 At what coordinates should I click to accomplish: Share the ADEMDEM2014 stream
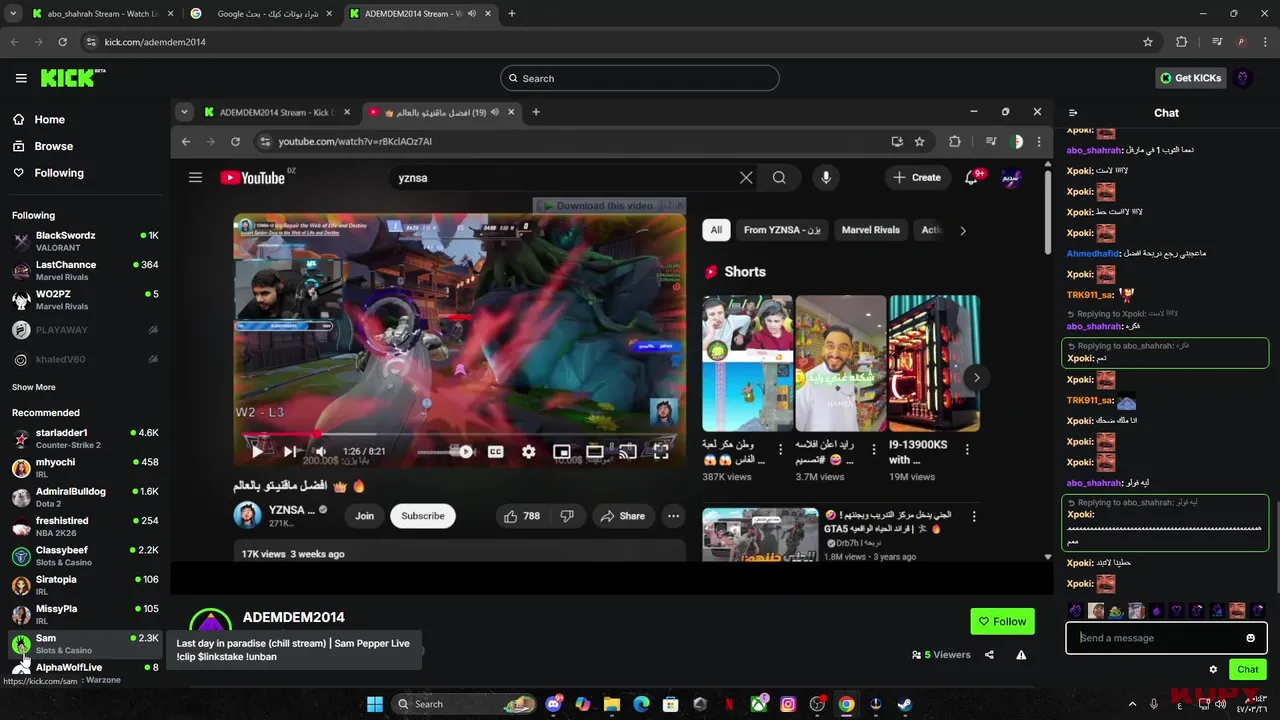pos(989,655)
